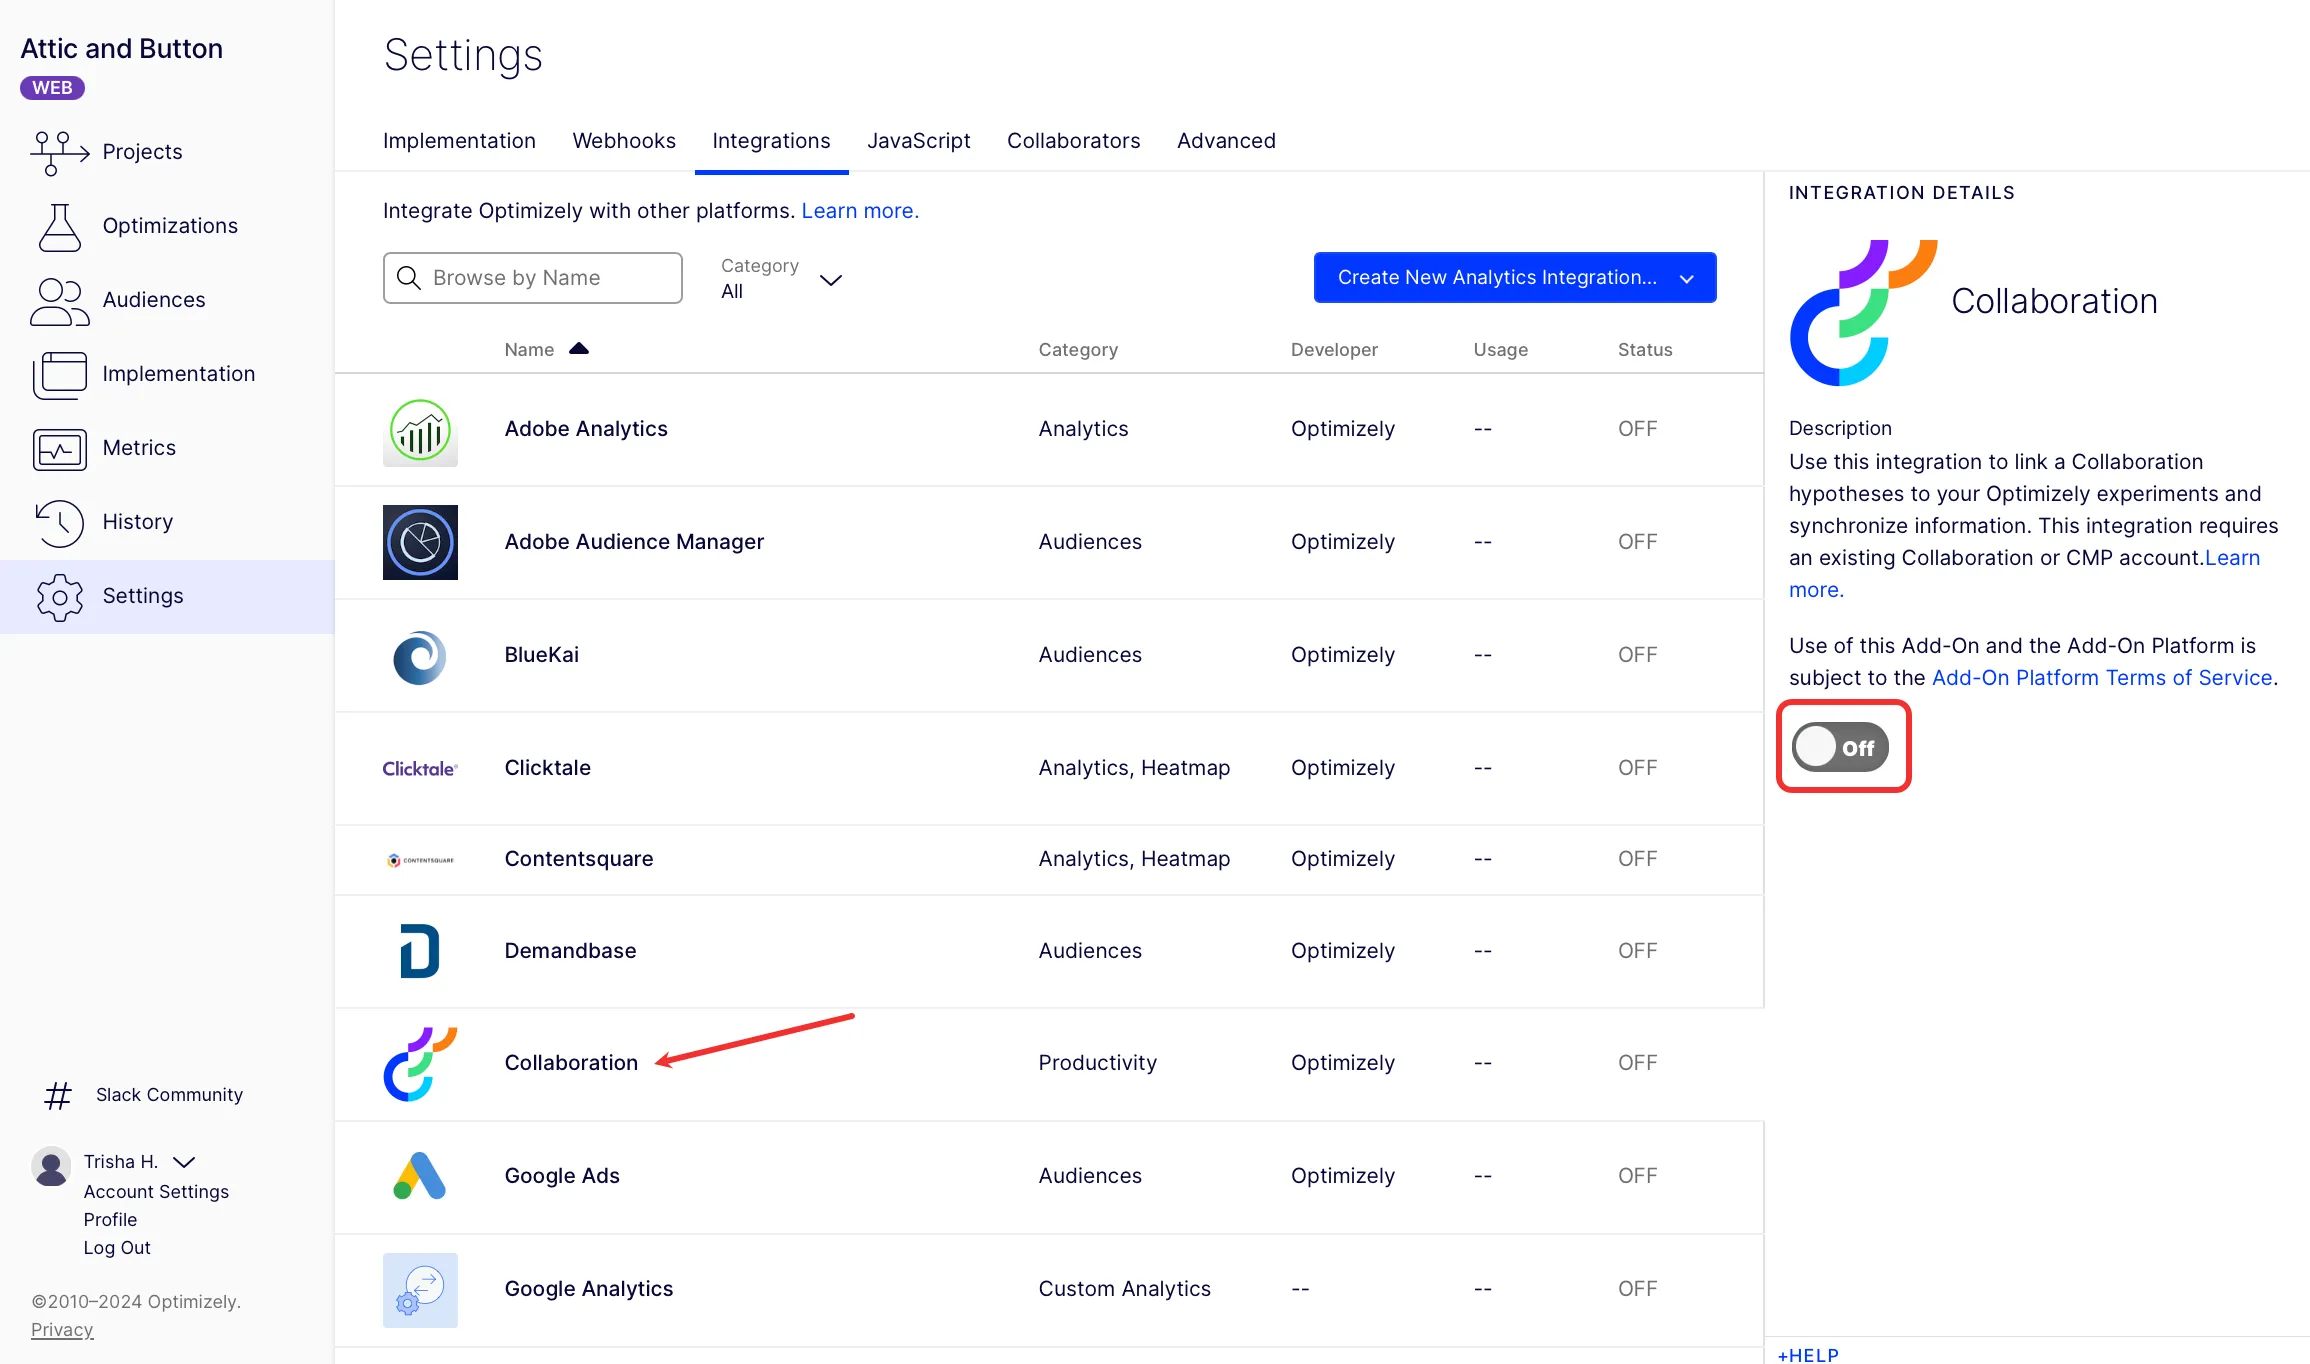Click the Custom Analytics category cell

point(1124,1289)
